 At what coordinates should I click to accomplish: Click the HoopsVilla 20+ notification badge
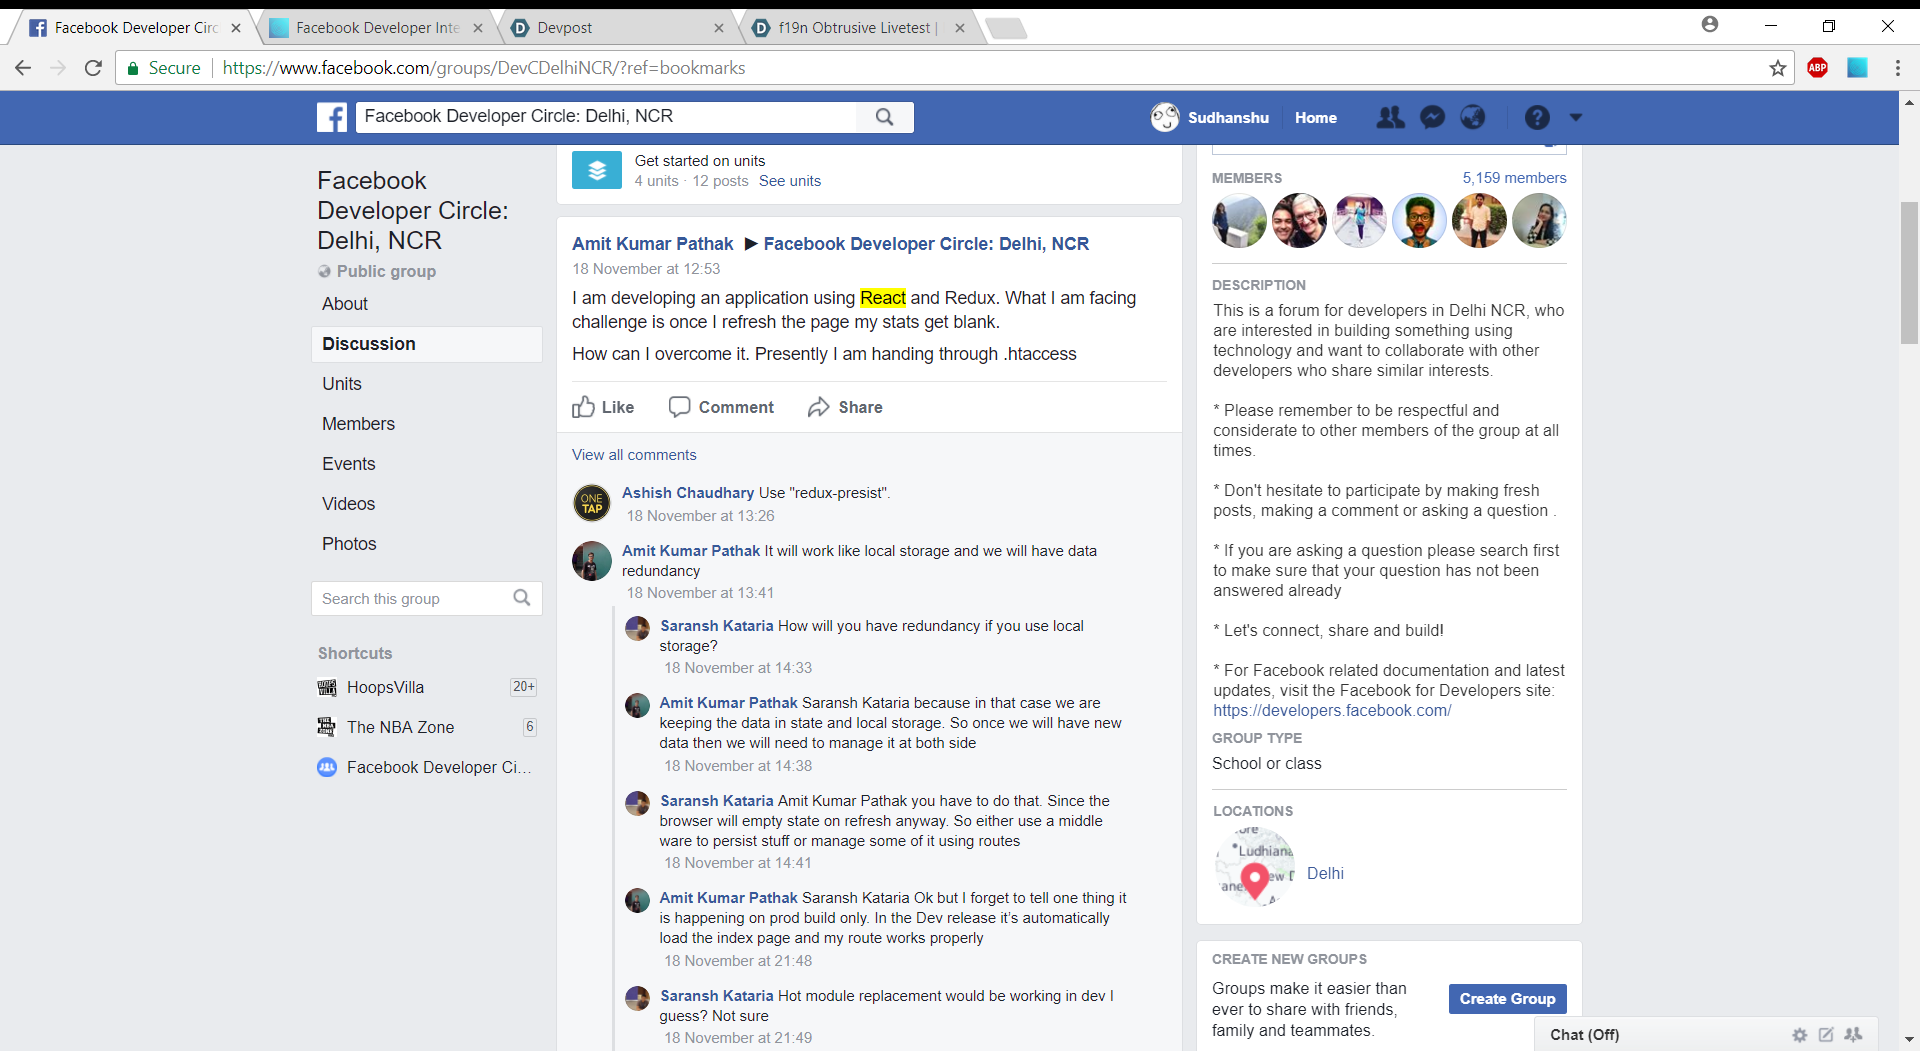pos(523,687)
